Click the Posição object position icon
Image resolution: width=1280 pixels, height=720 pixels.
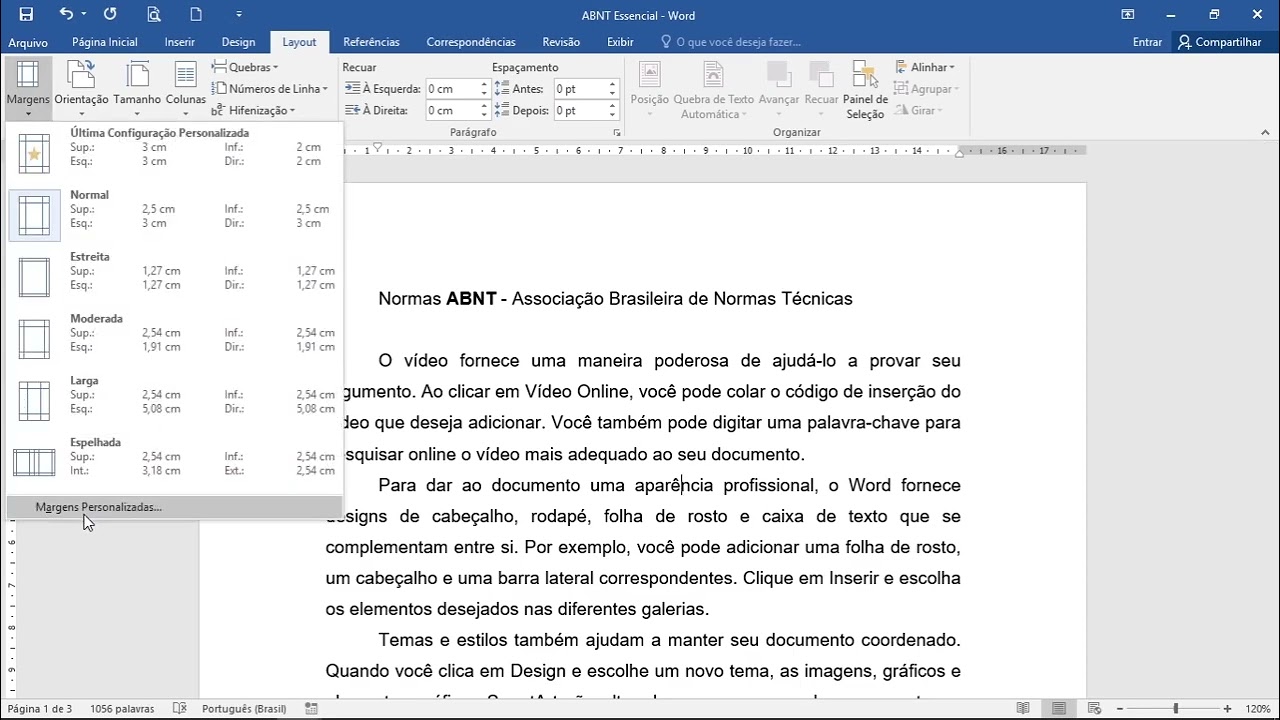click(650, 88)
